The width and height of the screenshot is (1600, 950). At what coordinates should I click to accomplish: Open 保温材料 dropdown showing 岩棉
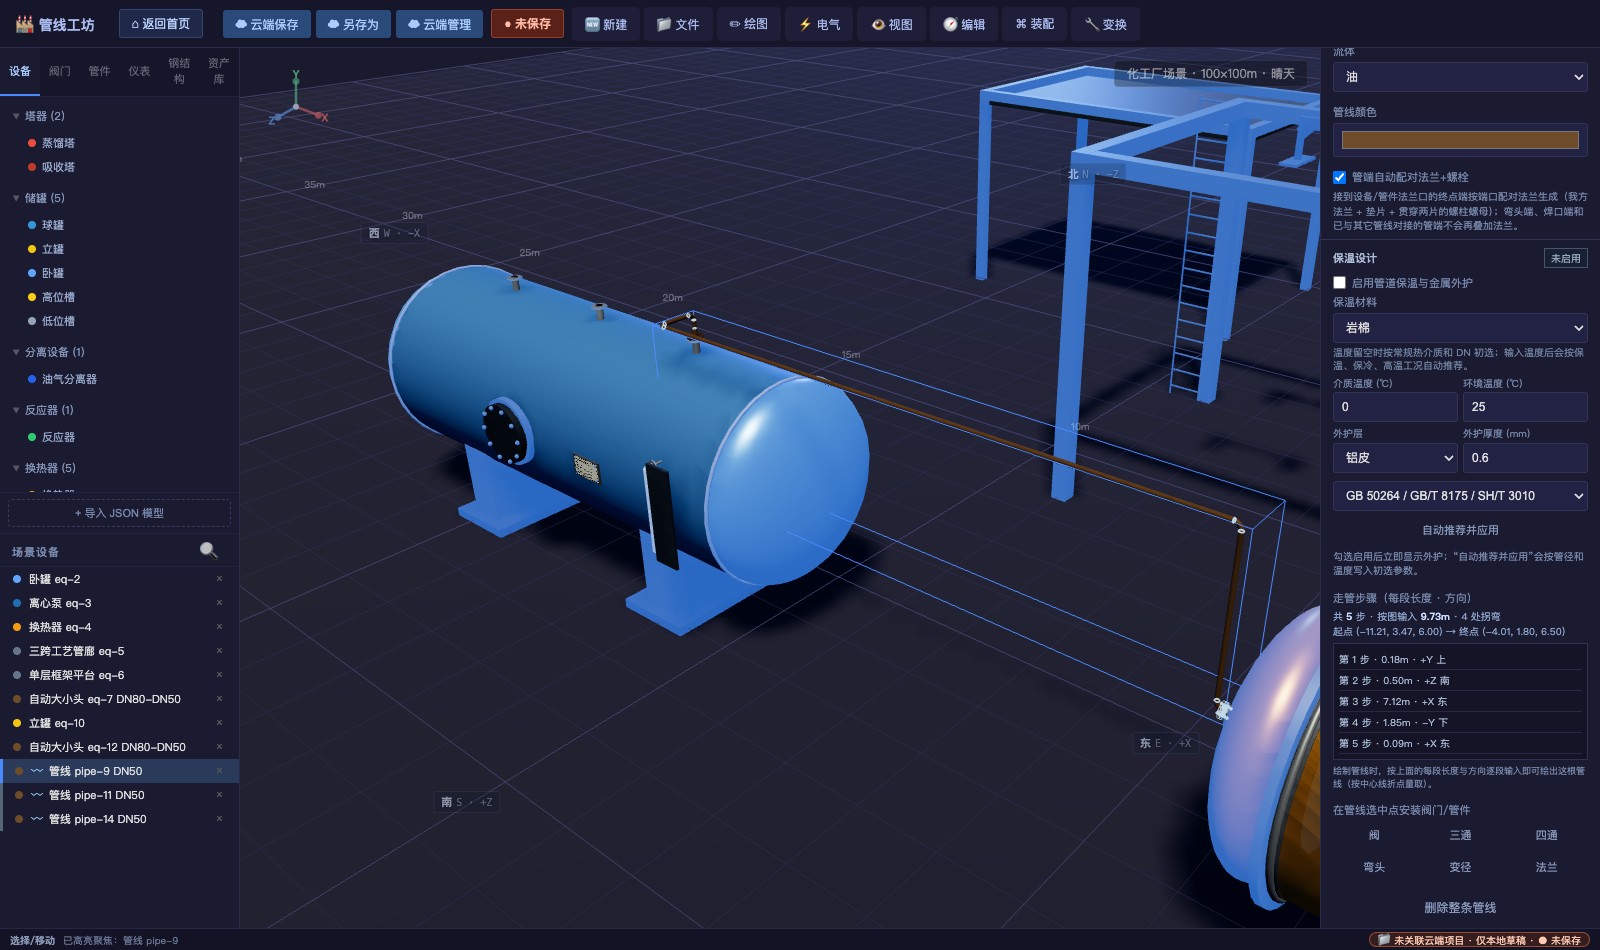1460,328
